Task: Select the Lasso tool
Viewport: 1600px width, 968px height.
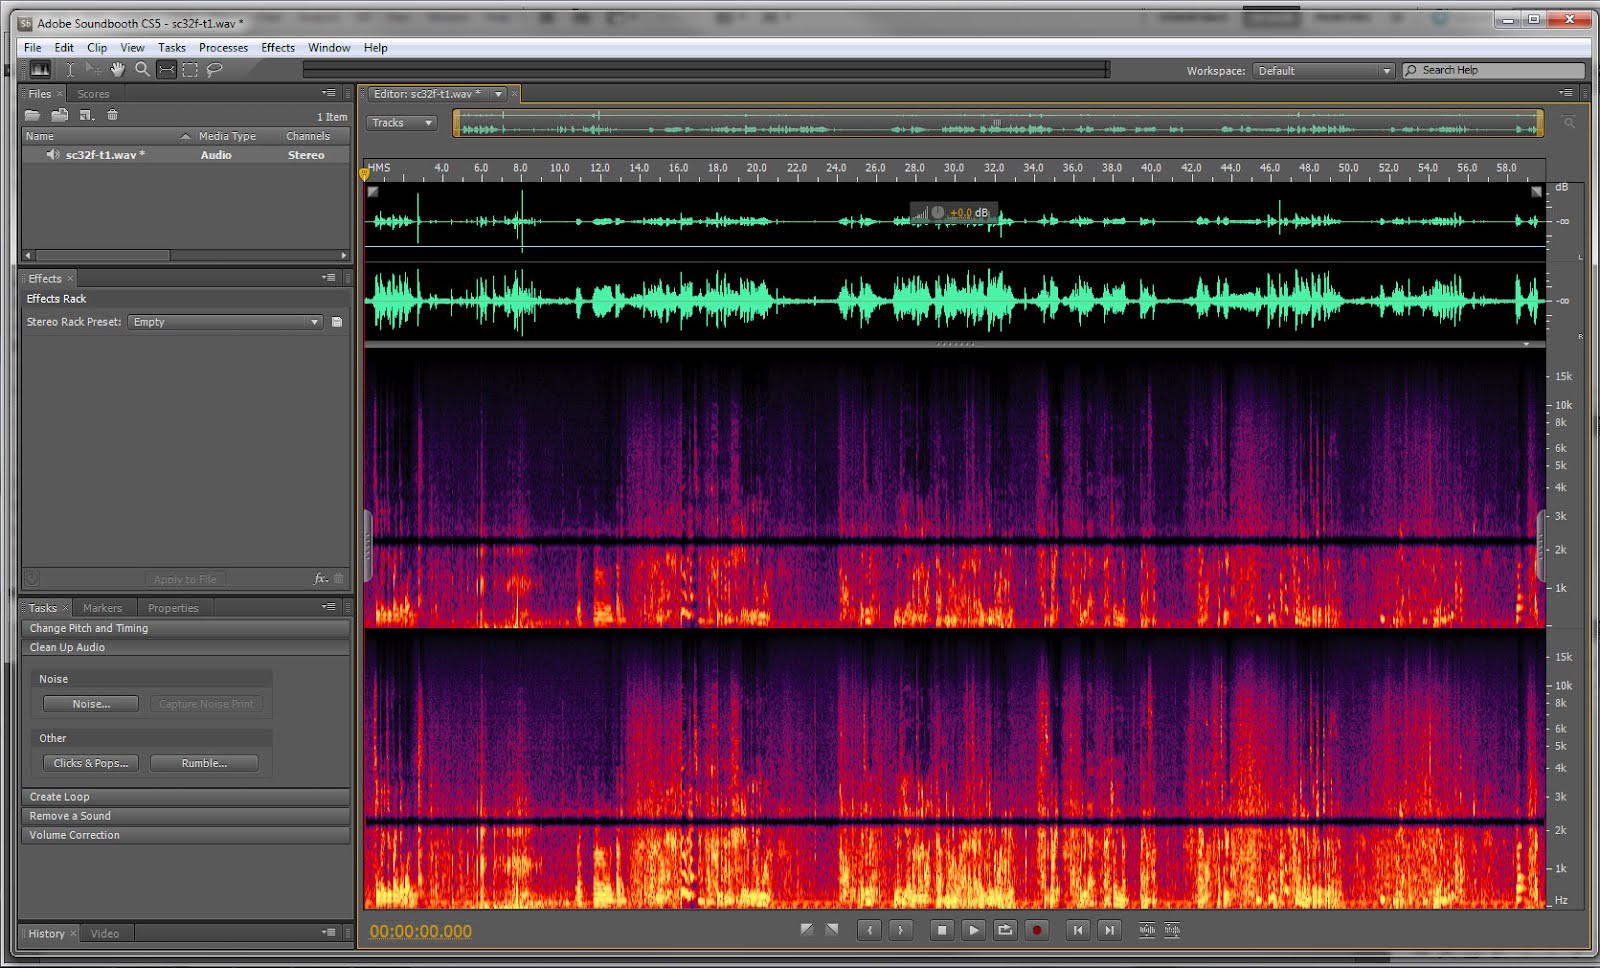Action: [214, 69]
